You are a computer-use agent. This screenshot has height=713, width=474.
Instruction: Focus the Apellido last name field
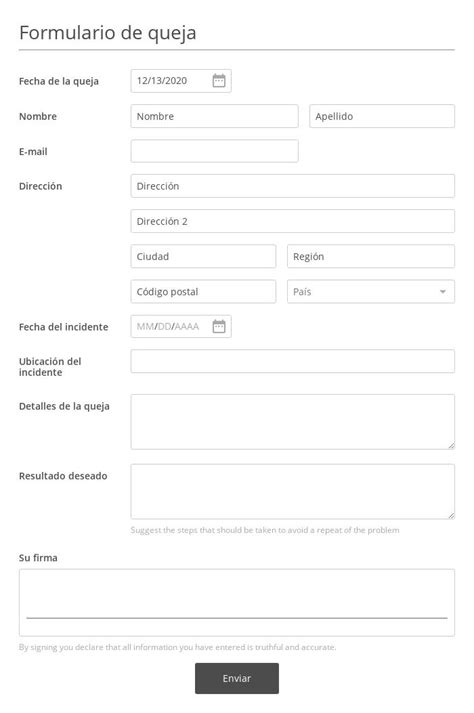click(382, 116)
